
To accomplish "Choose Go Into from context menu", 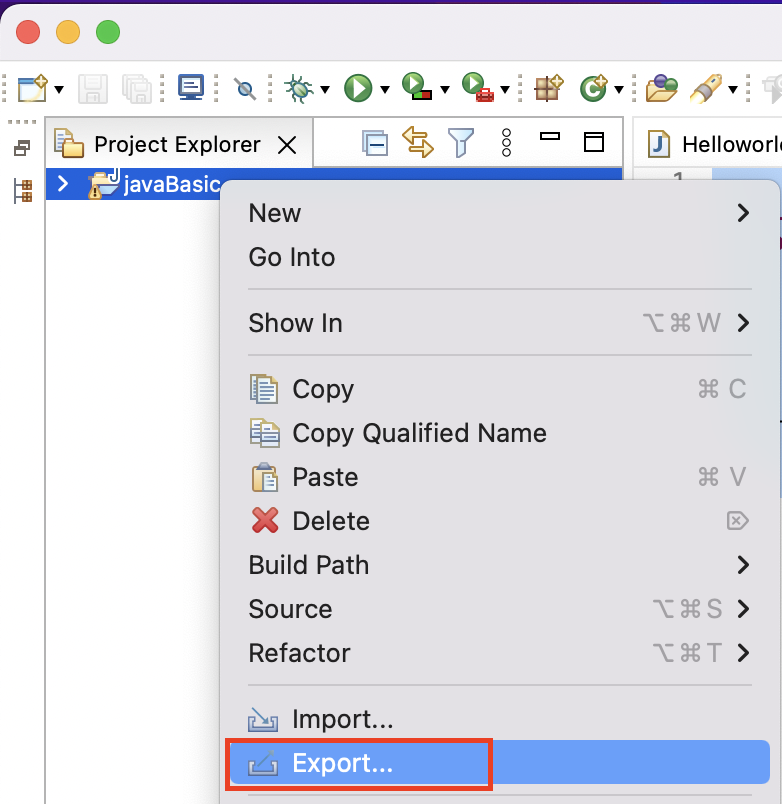I will coord(500,257).
